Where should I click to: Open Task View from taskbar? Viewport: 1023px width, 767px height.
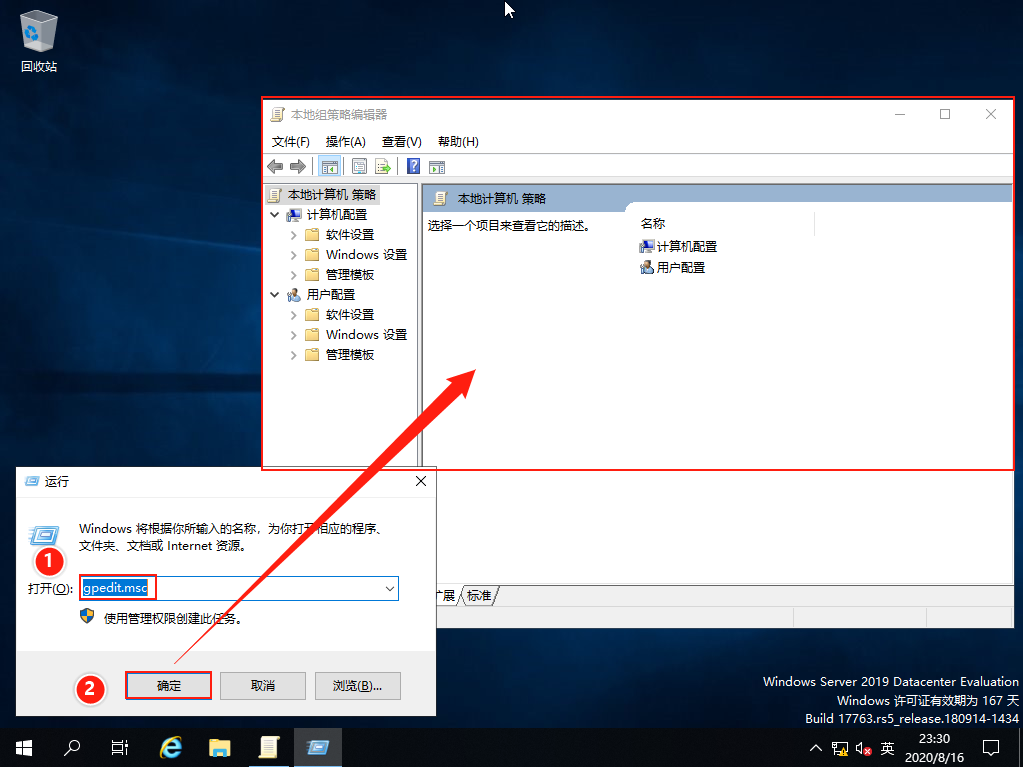[x=120, y=747]
